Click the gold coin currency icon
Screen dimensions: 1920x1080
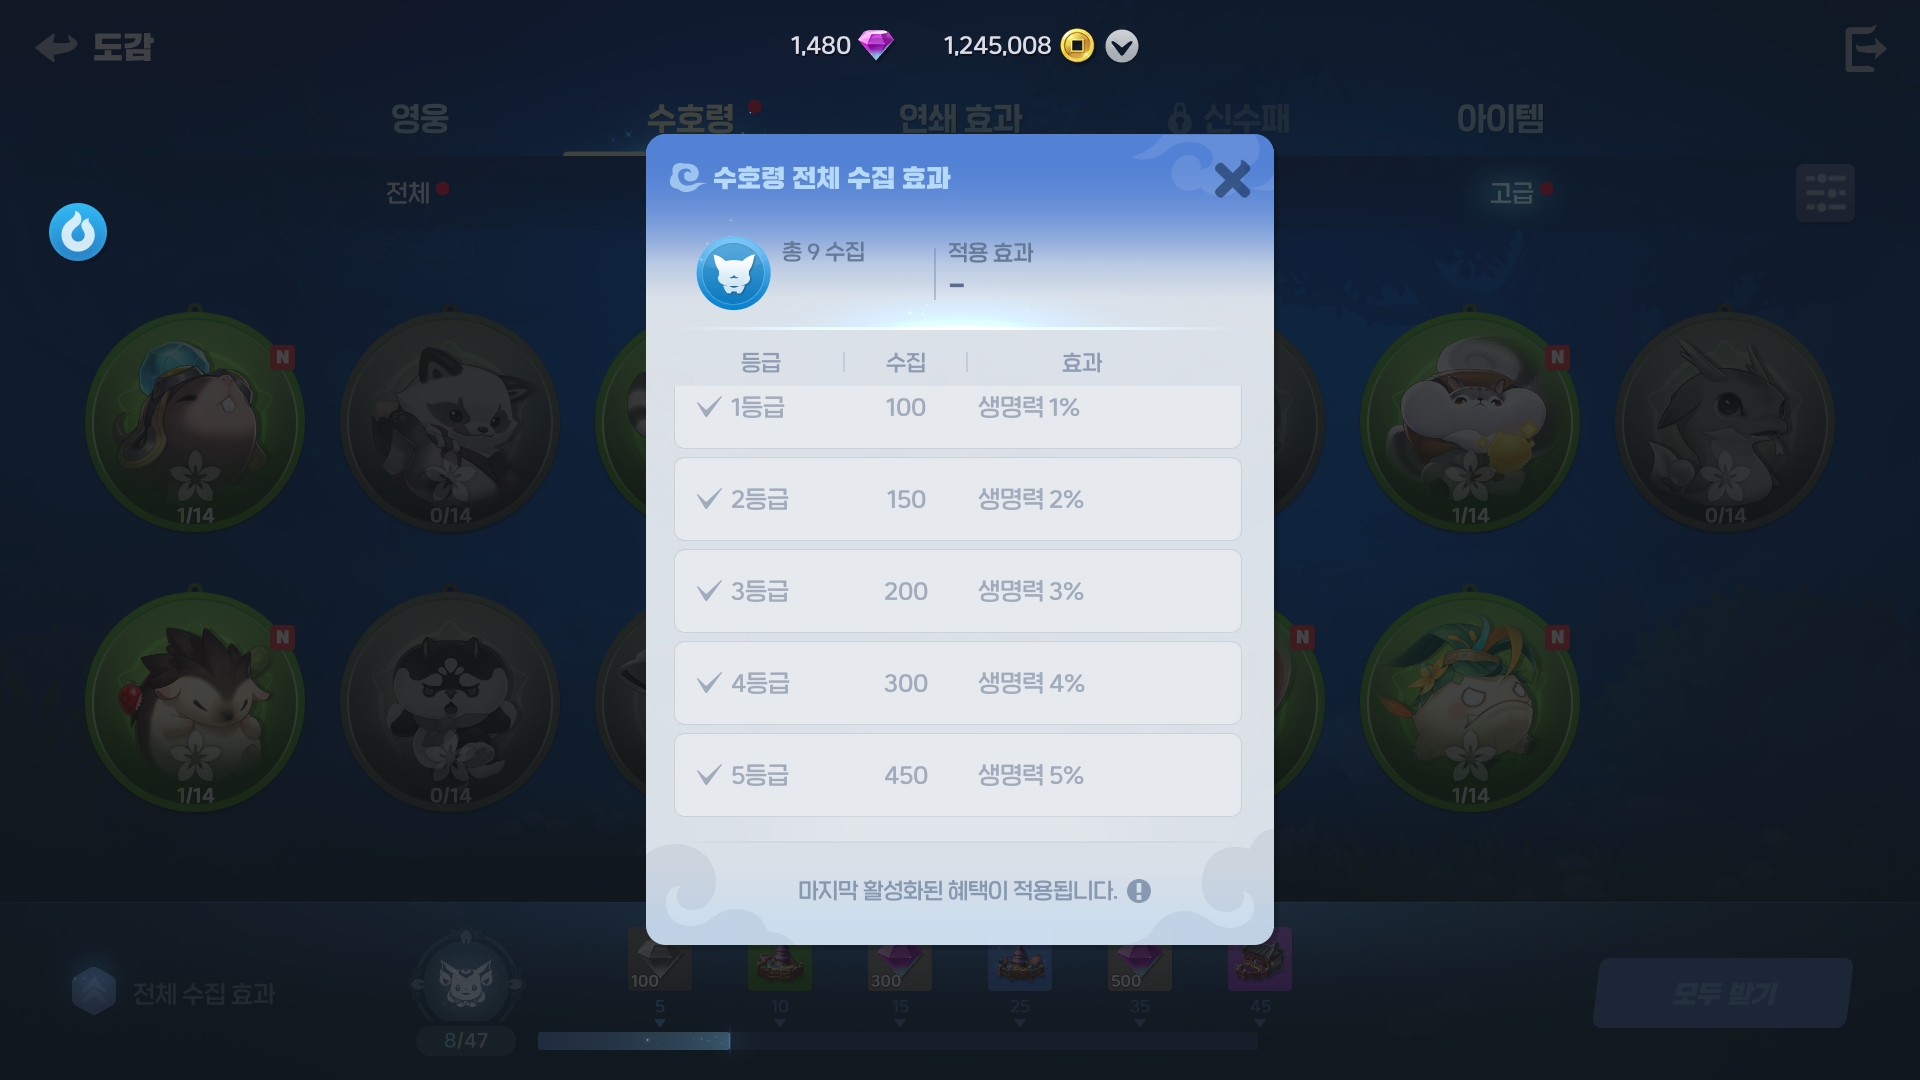[x=1077, y=45]
